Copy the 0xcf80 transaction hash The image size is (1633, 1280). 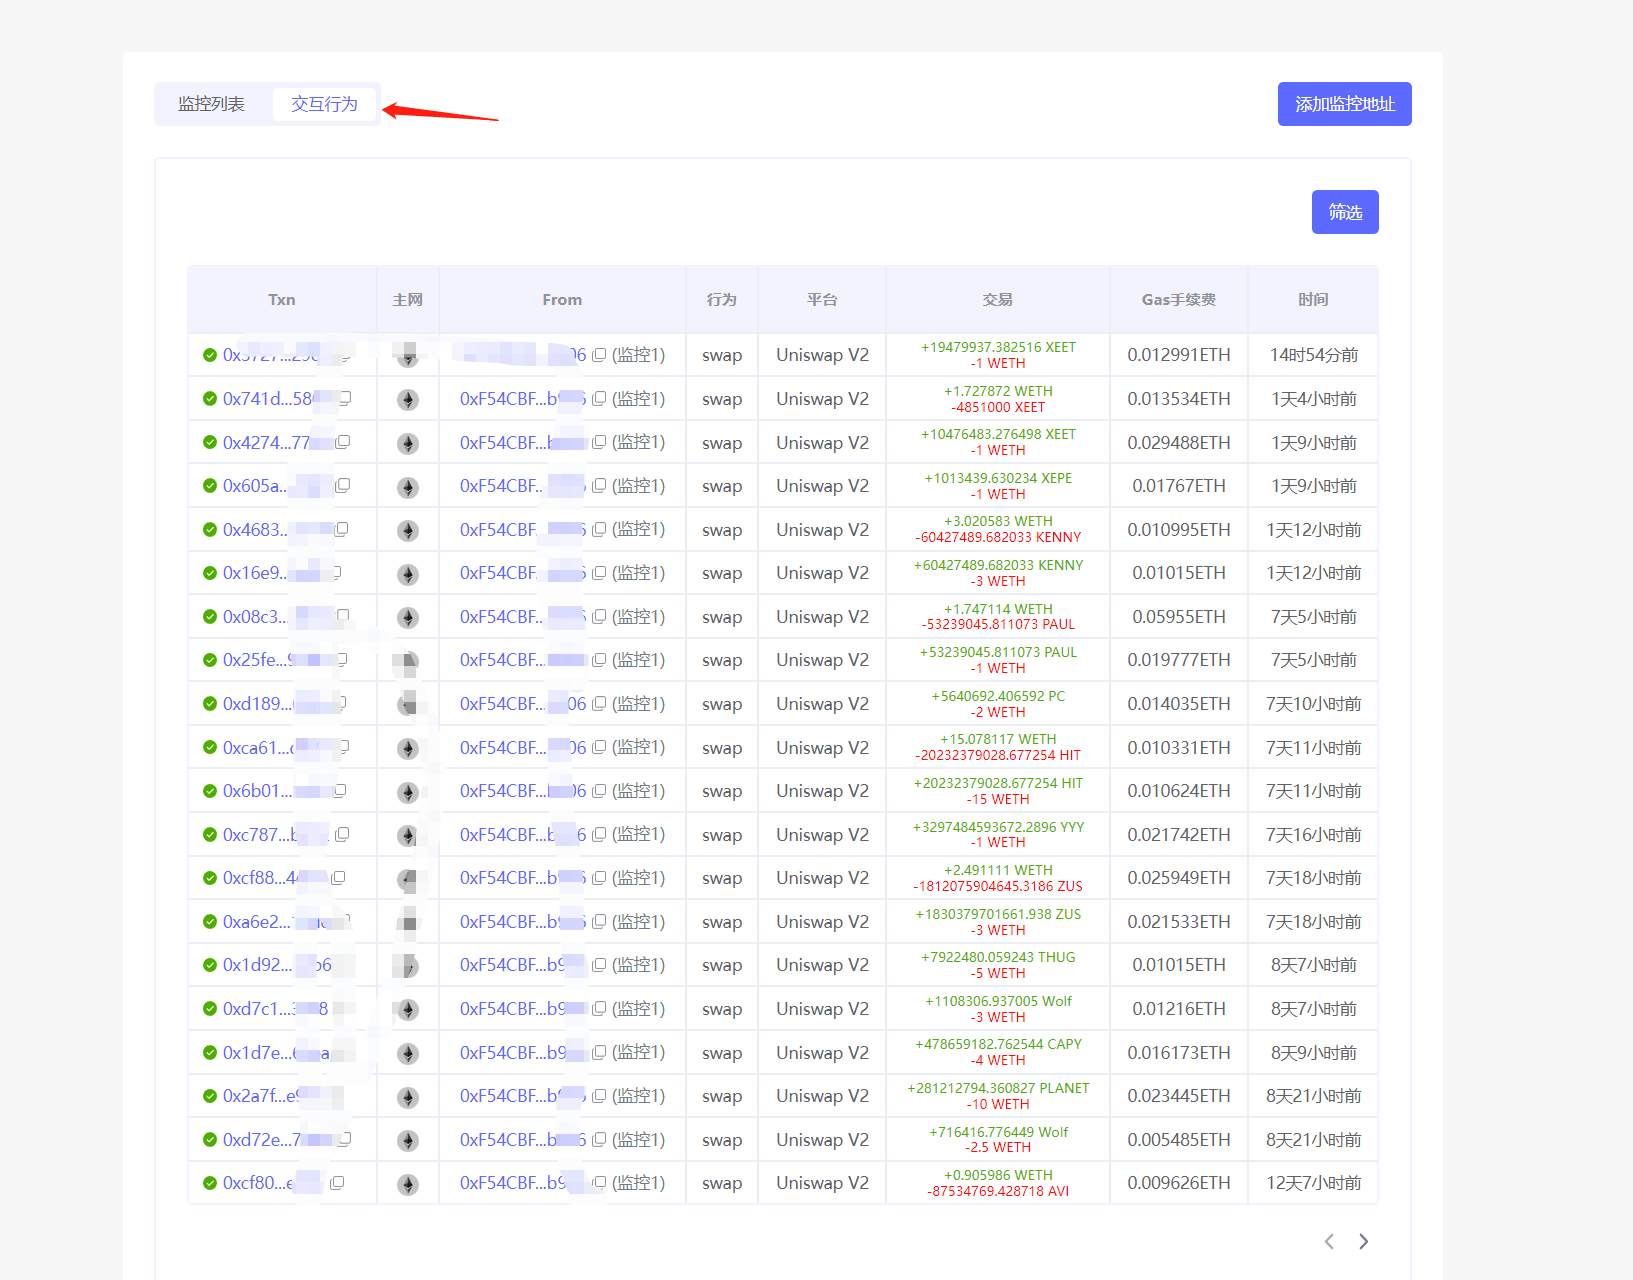[337, 1182]
